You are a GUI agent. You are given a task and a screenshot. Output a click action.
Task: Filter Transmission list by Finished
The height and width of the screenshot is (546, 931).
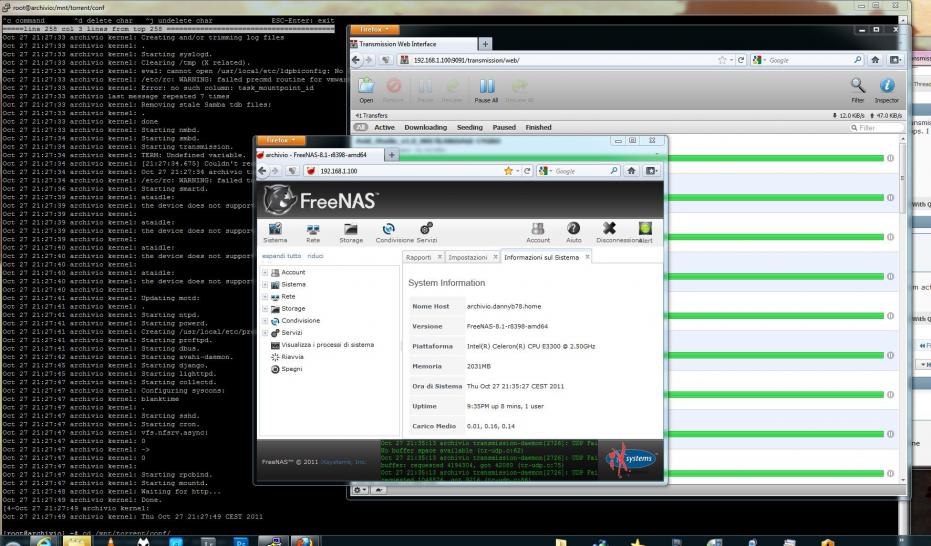click(538, 127)
